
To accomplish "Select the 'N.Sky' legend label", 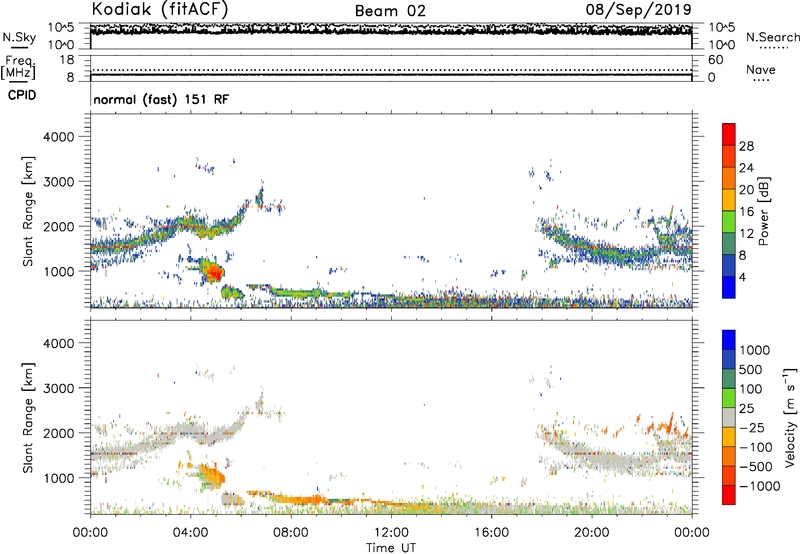I will click(x=19, y=37).
